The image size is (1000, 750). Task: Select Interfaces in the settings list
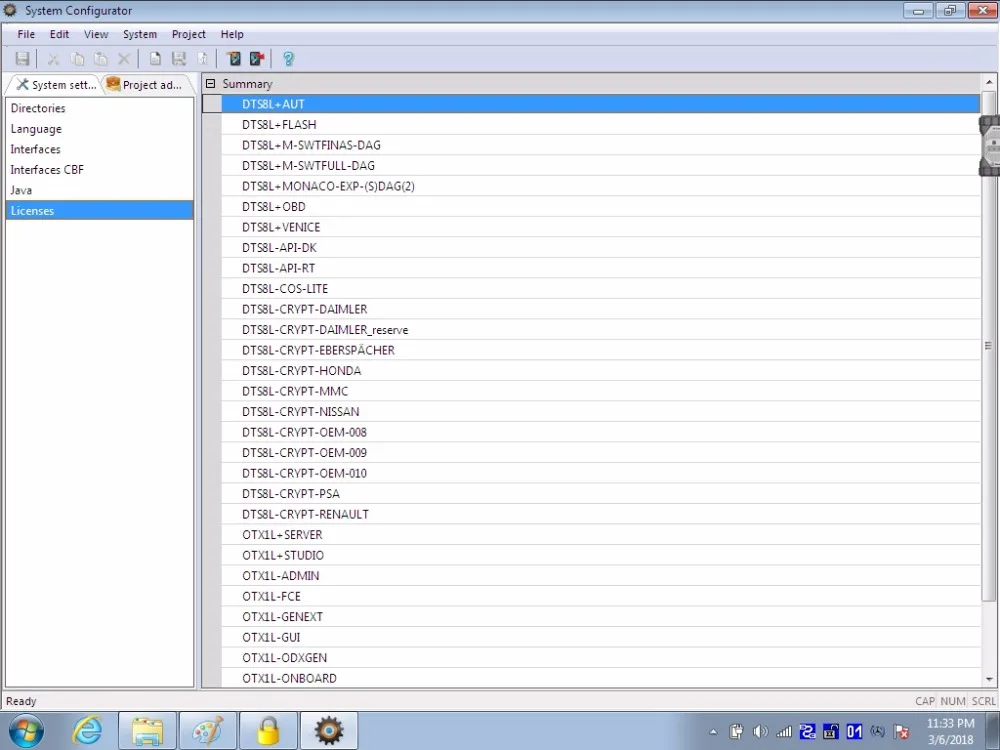pyautogui.click(x=99, y=149)
